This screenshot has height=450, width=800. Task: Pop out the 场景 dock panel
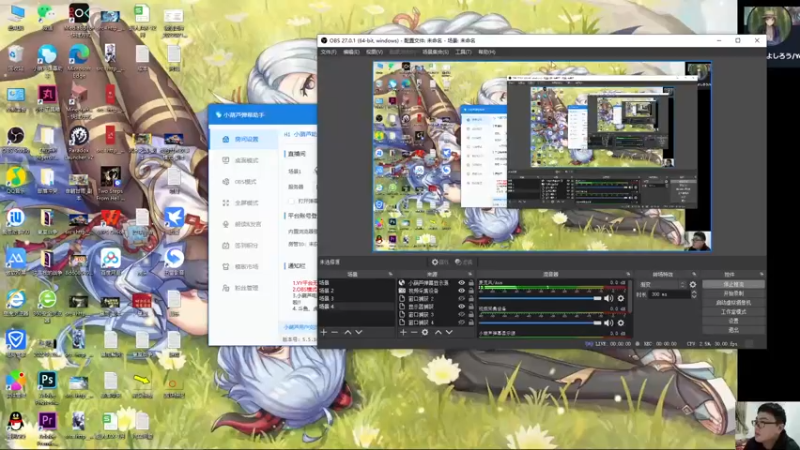[x=390, y=274]
